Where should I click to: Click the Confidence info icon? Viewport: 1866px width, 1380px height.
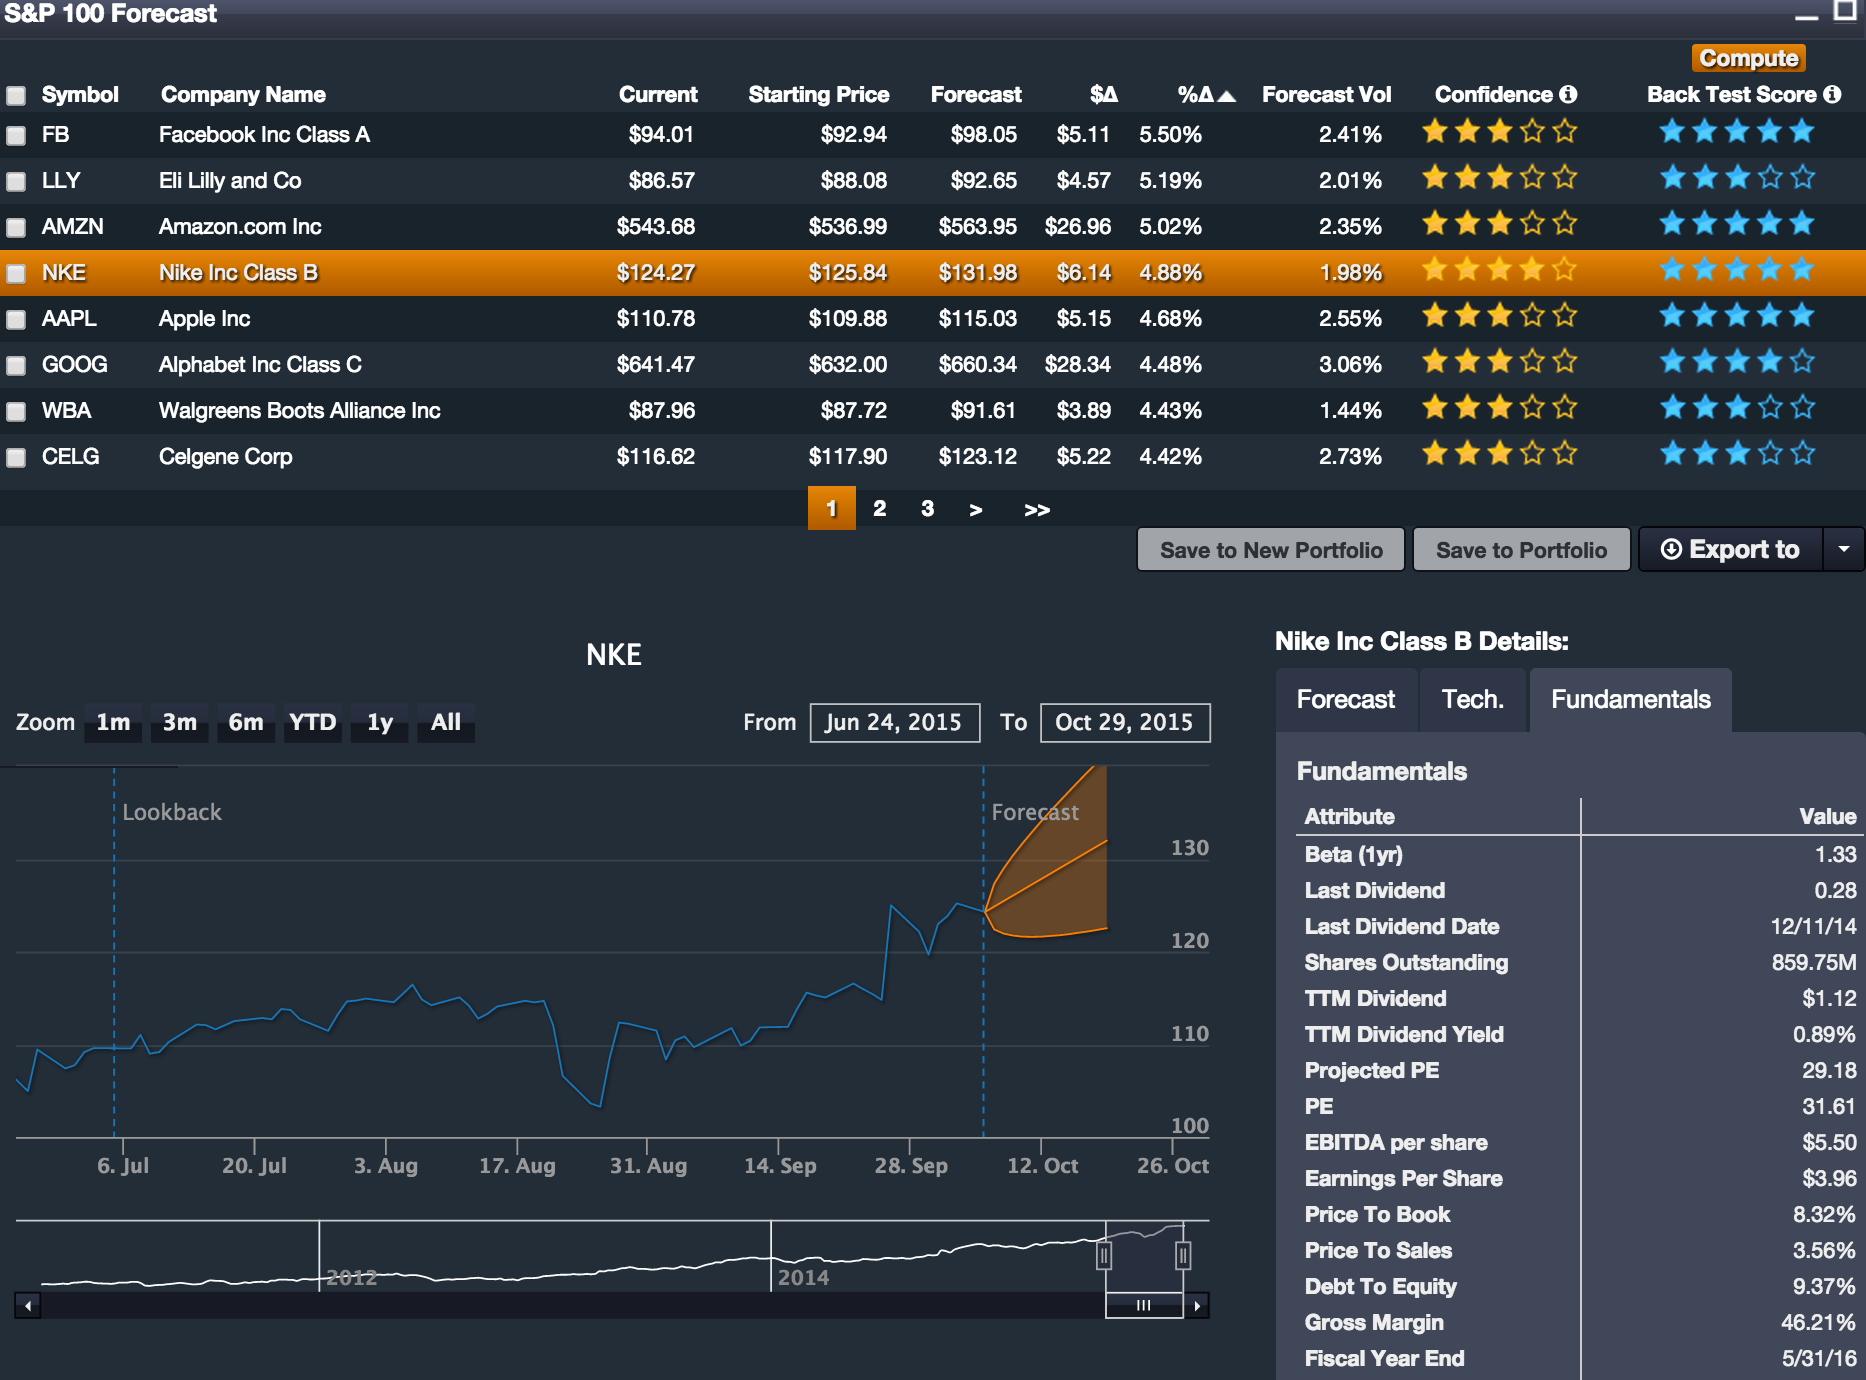click(1569, 94)
